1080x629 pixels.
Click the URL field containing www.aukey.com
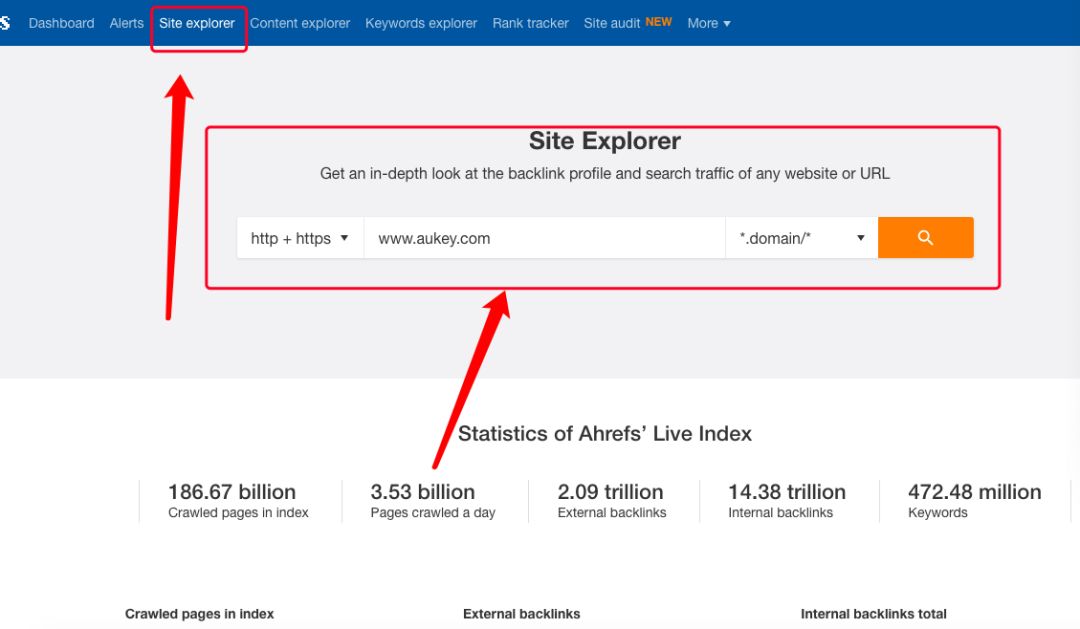point(544,238)
